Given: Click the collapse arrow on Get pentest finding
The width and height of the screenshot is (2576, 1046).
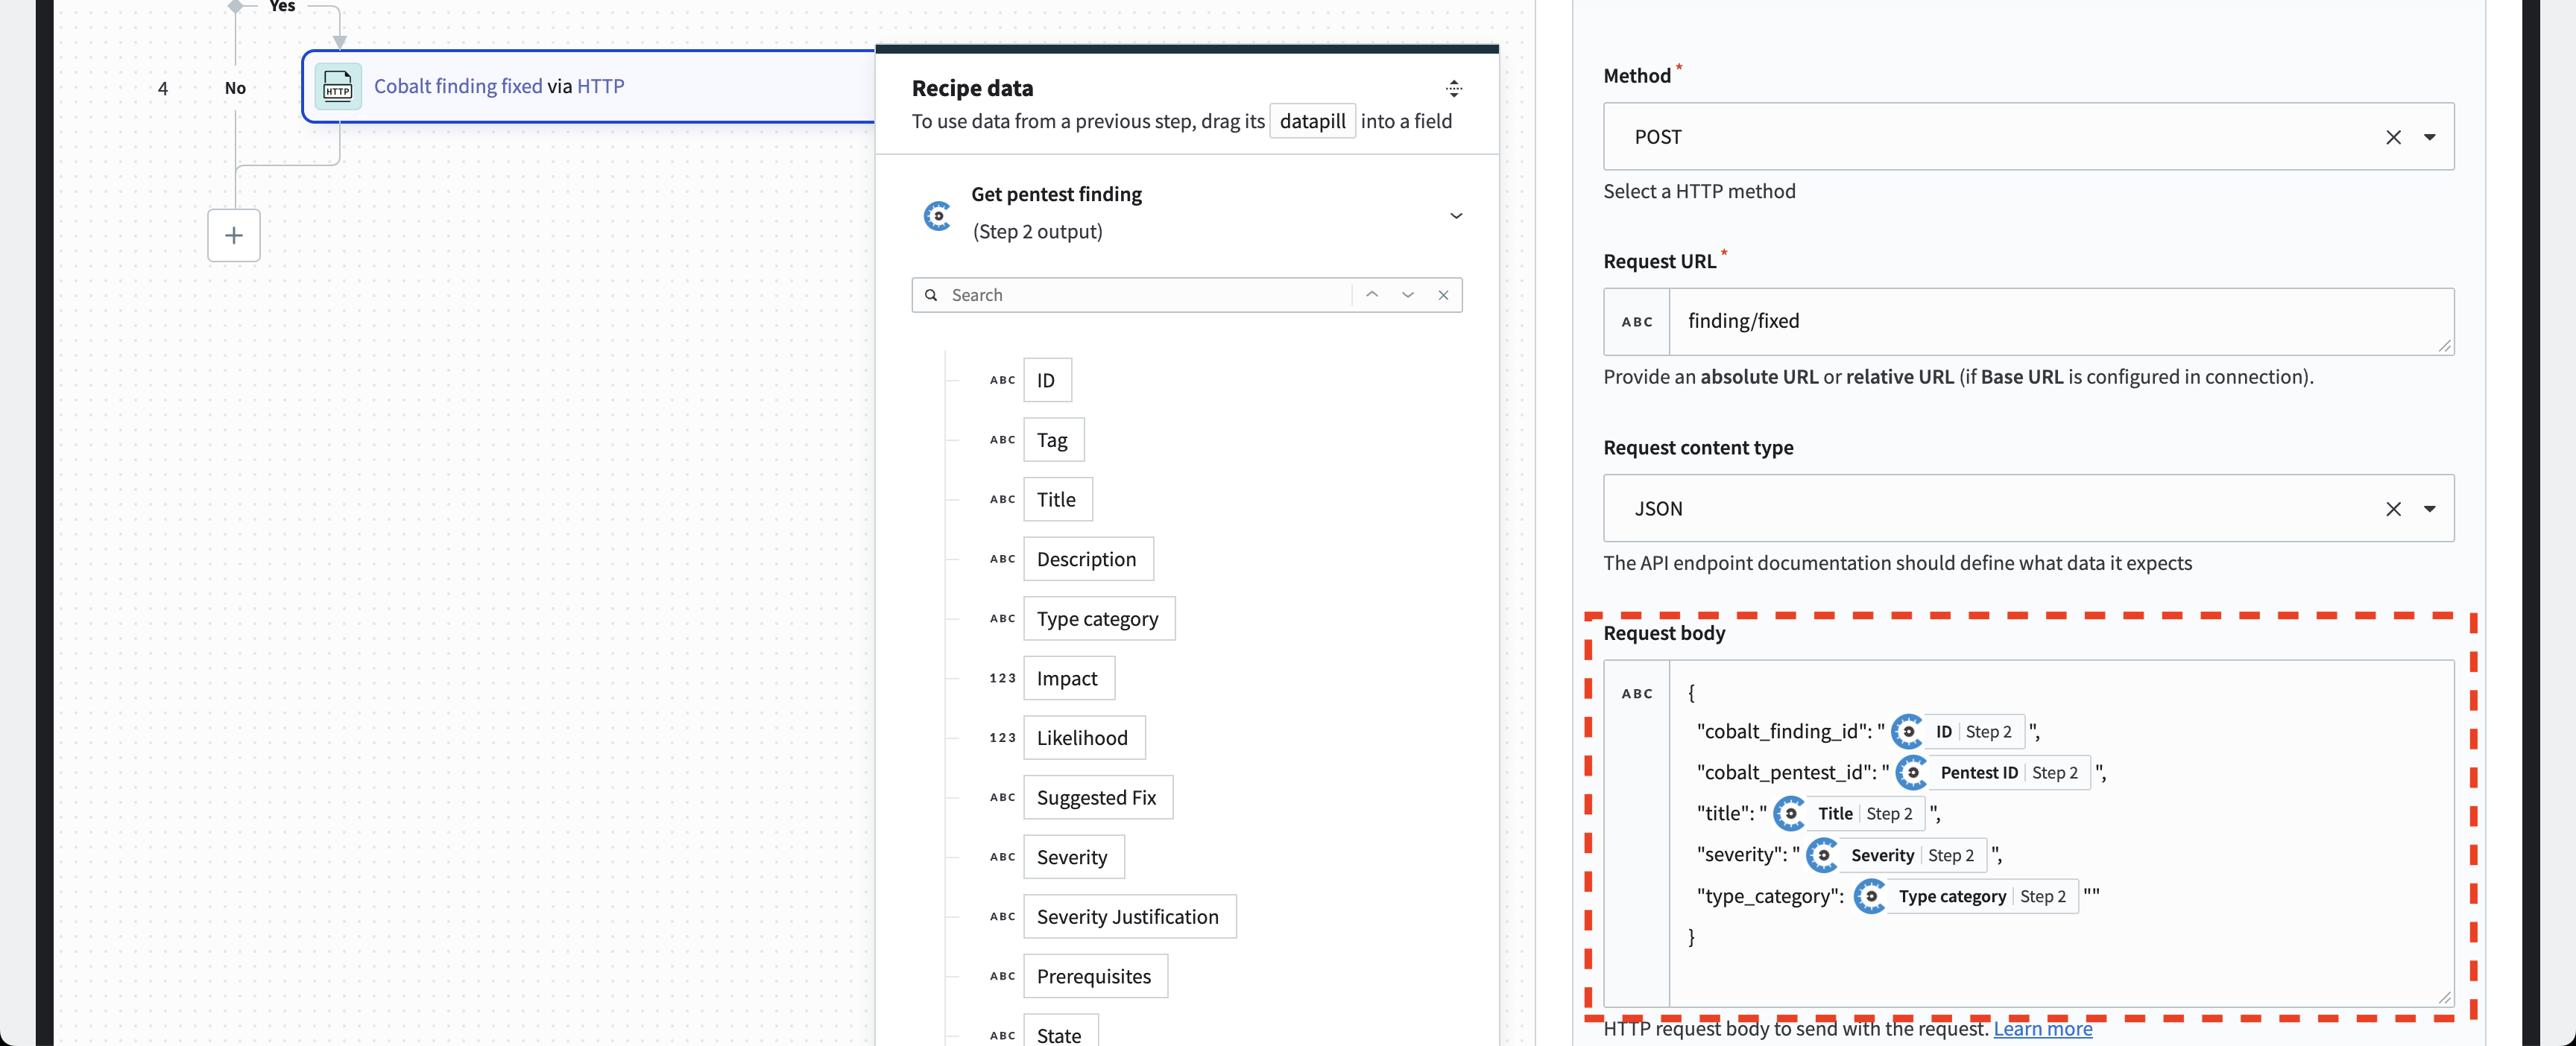Looking at the screenshot, I should 1454,215.
